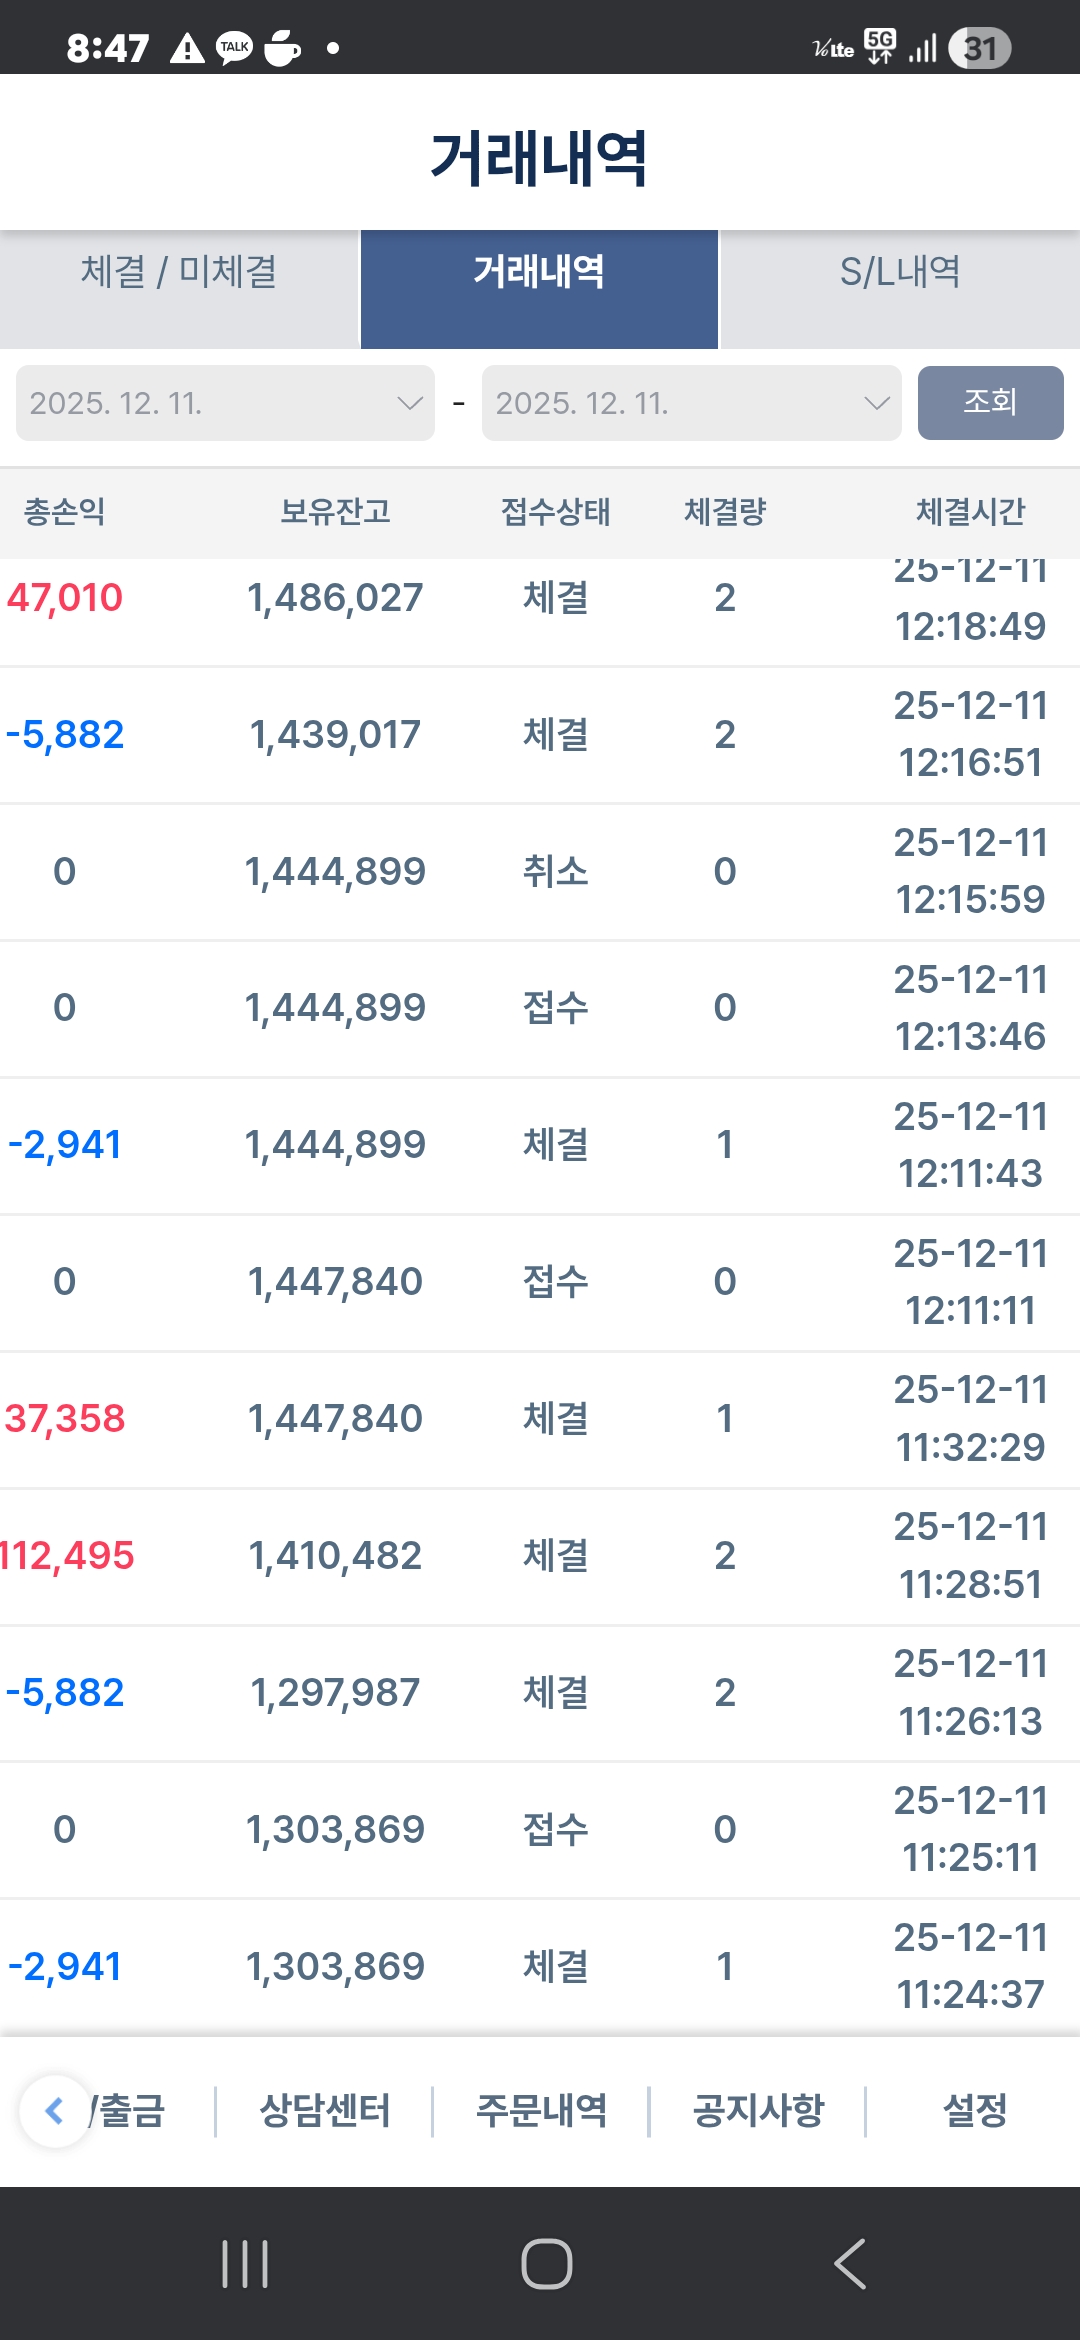Tap the Android back navigation icon
The height and width of the screenshot is (2340, 1080).
click(x=850, y=2264)
